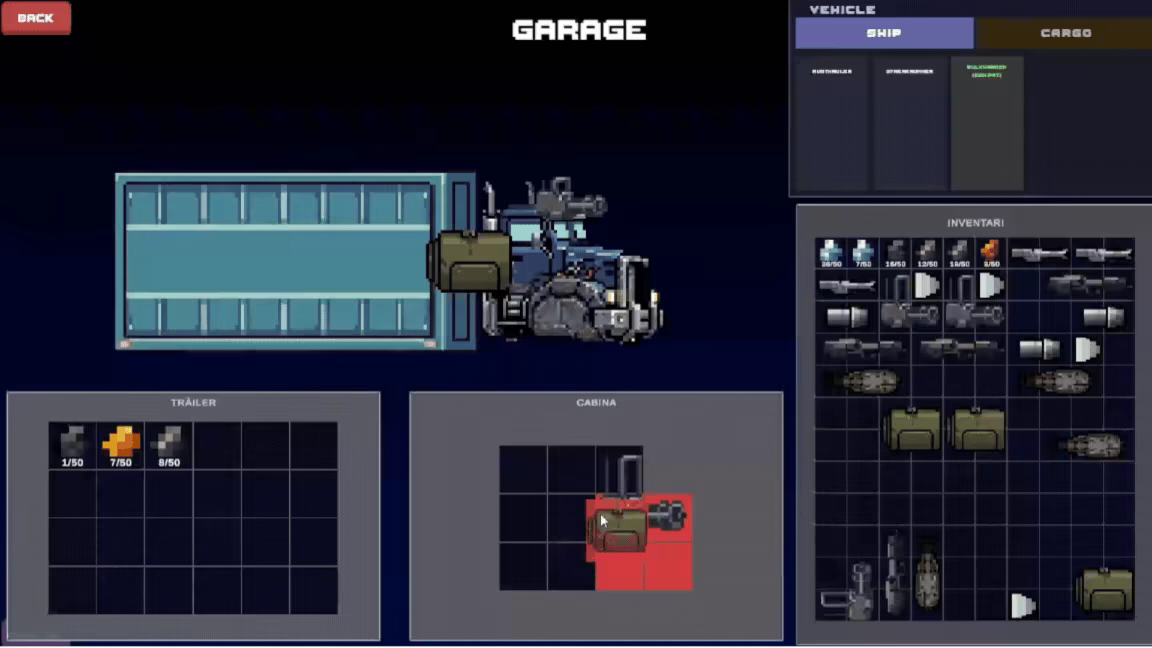Select the inventory ore stack labelled 12/50
Screen dimensions: 1152x648
coord(927,253)
